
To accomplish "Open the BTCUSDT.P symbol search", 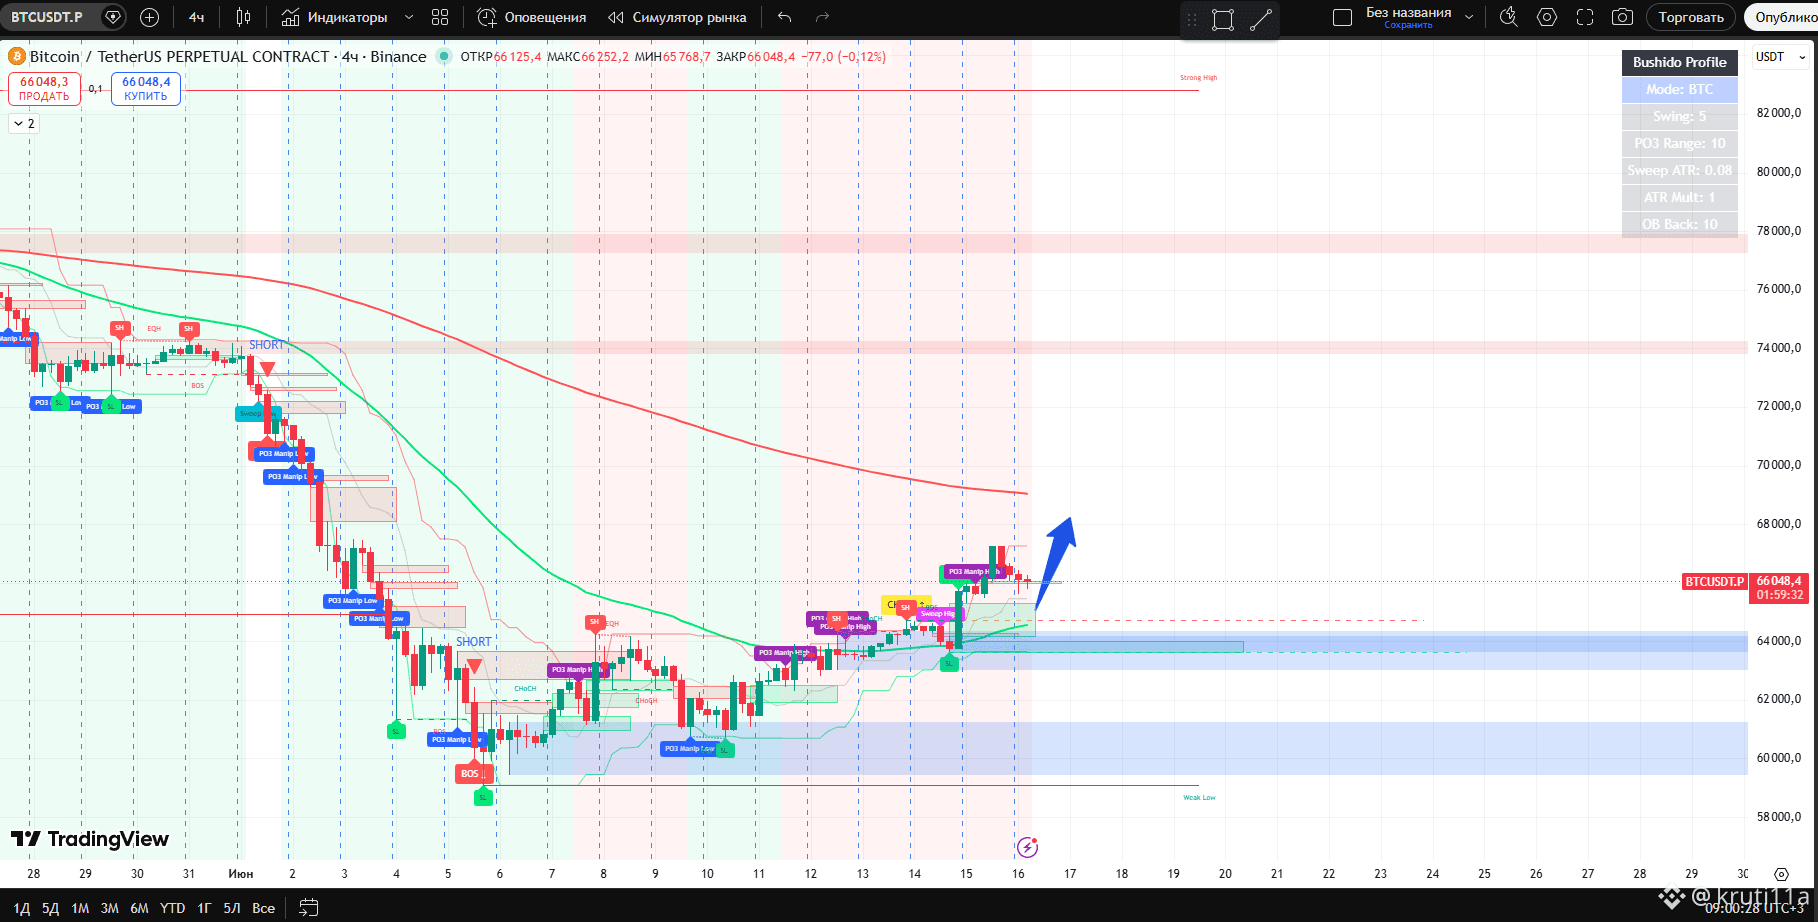I will pos(47,17).
